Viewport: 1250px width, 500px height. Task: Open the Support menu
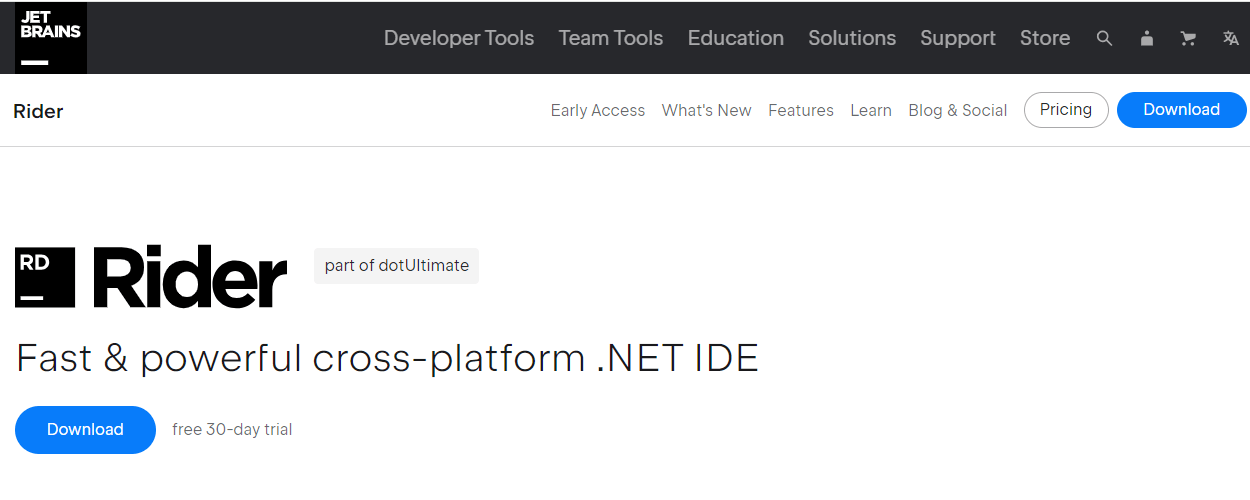click(958, 38)
